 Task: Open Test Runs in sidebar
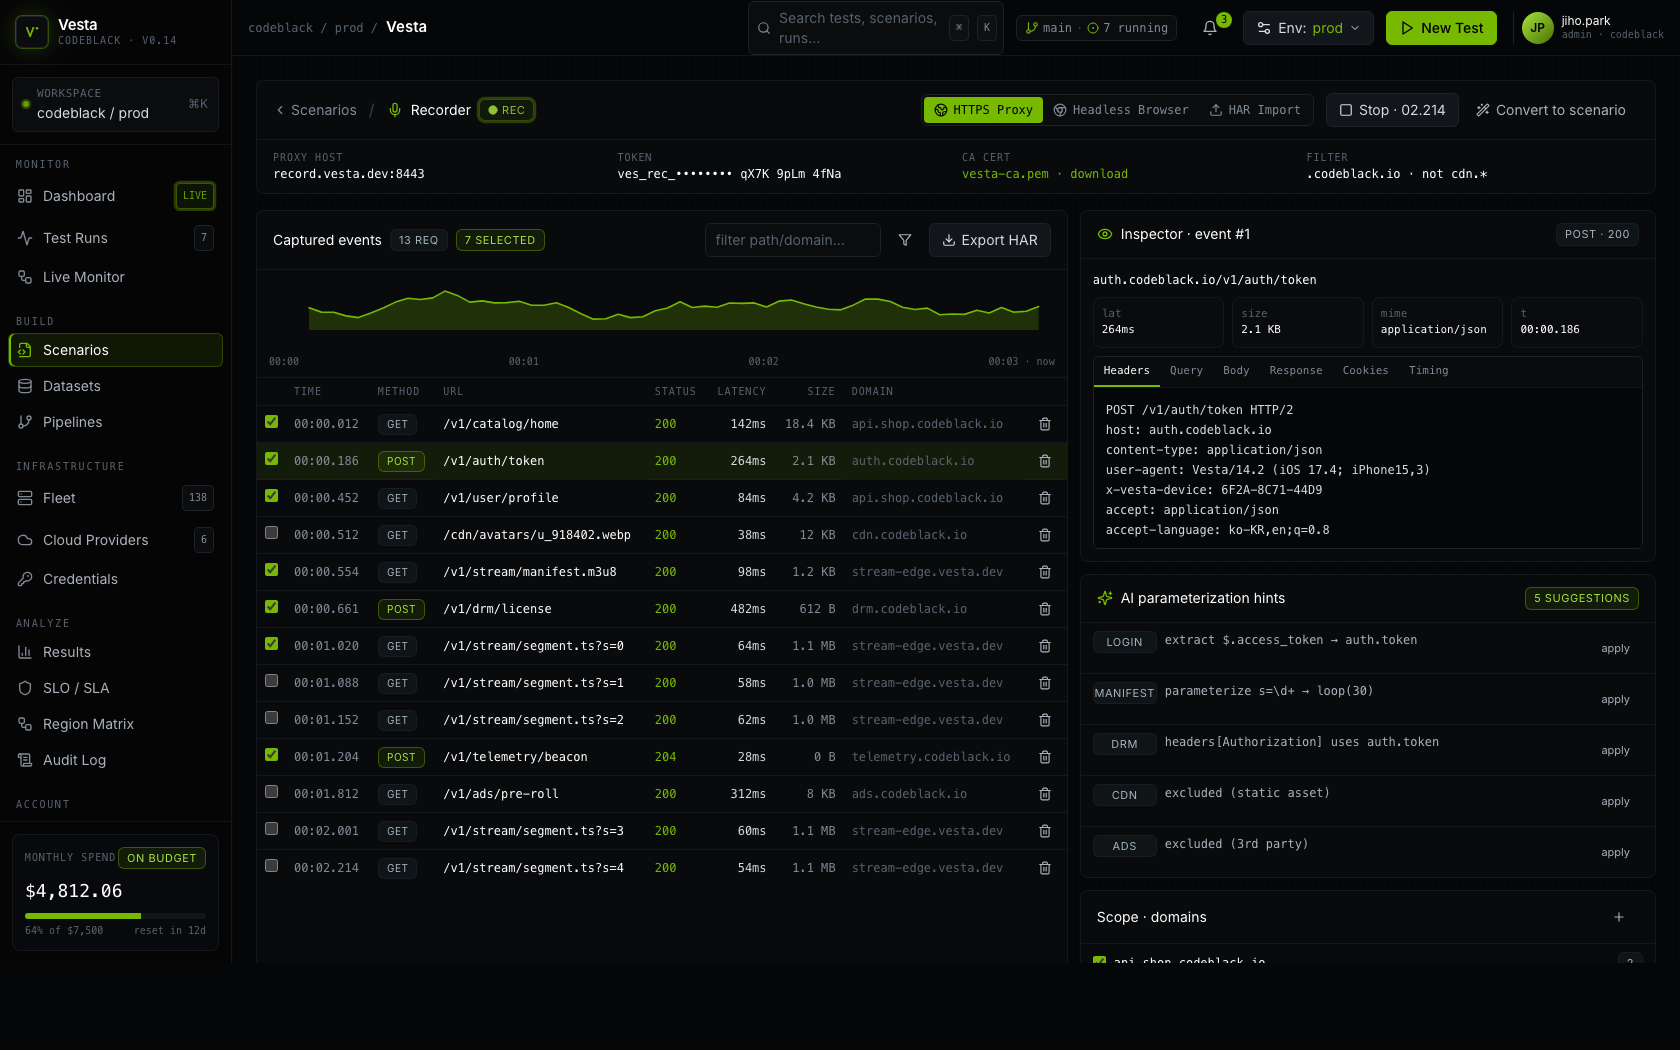75,238
